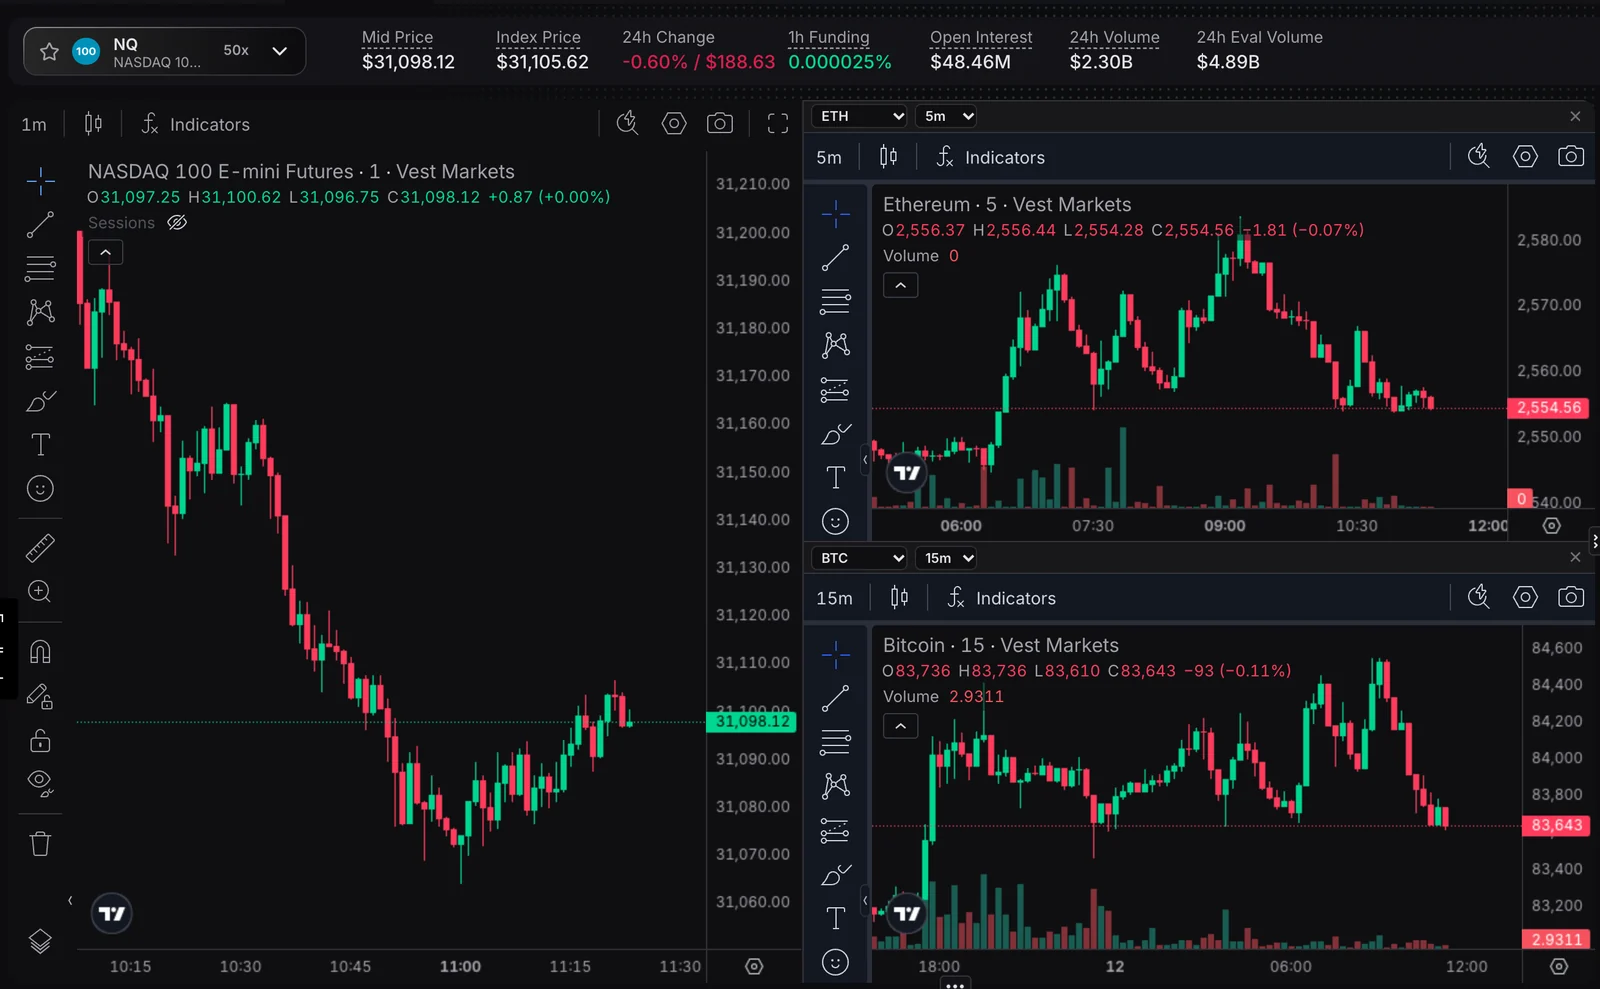
Task: Toggle lock all drawings in NASDAQ chart
Action: 40,740
